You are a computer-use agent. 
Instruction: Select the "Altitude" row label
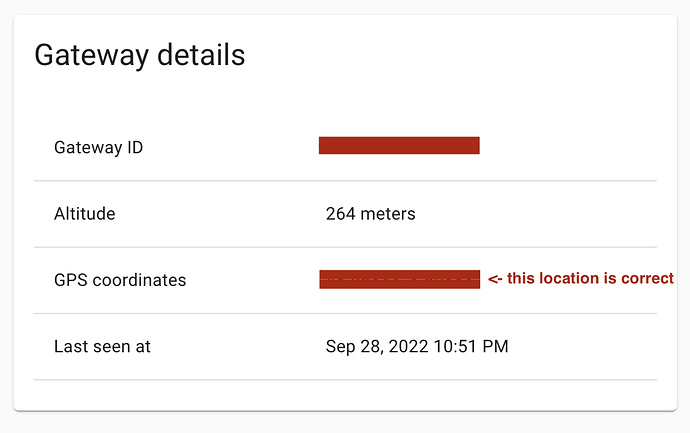[x=84, y=214]
